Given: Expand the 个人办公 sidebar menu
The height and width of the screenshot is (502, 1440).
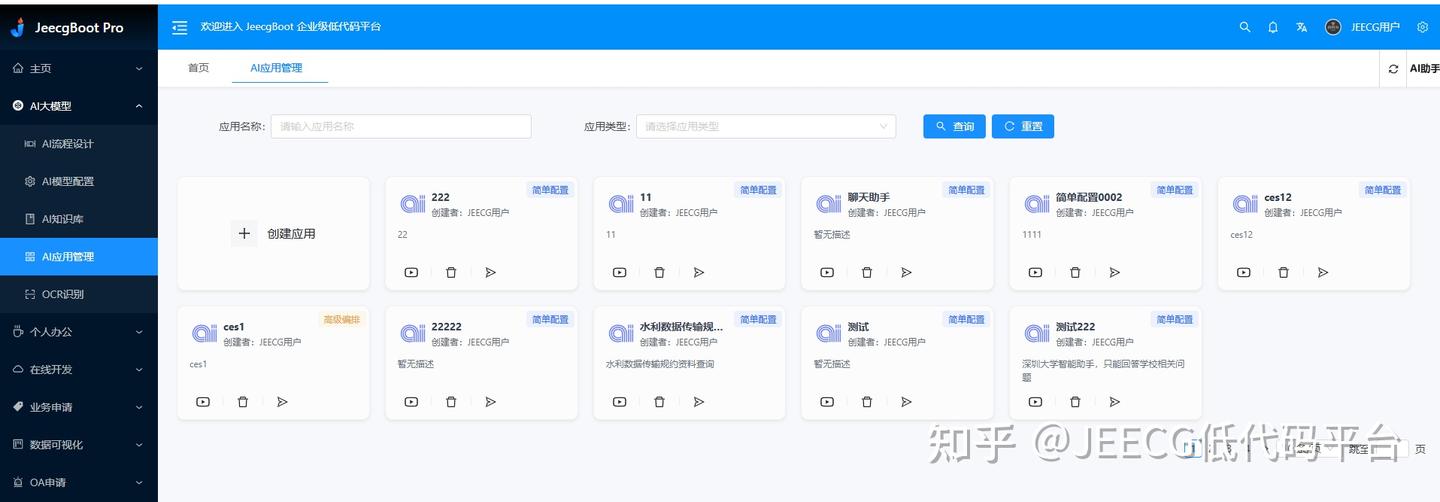Looking at the screenshot, I should (79, 332).
